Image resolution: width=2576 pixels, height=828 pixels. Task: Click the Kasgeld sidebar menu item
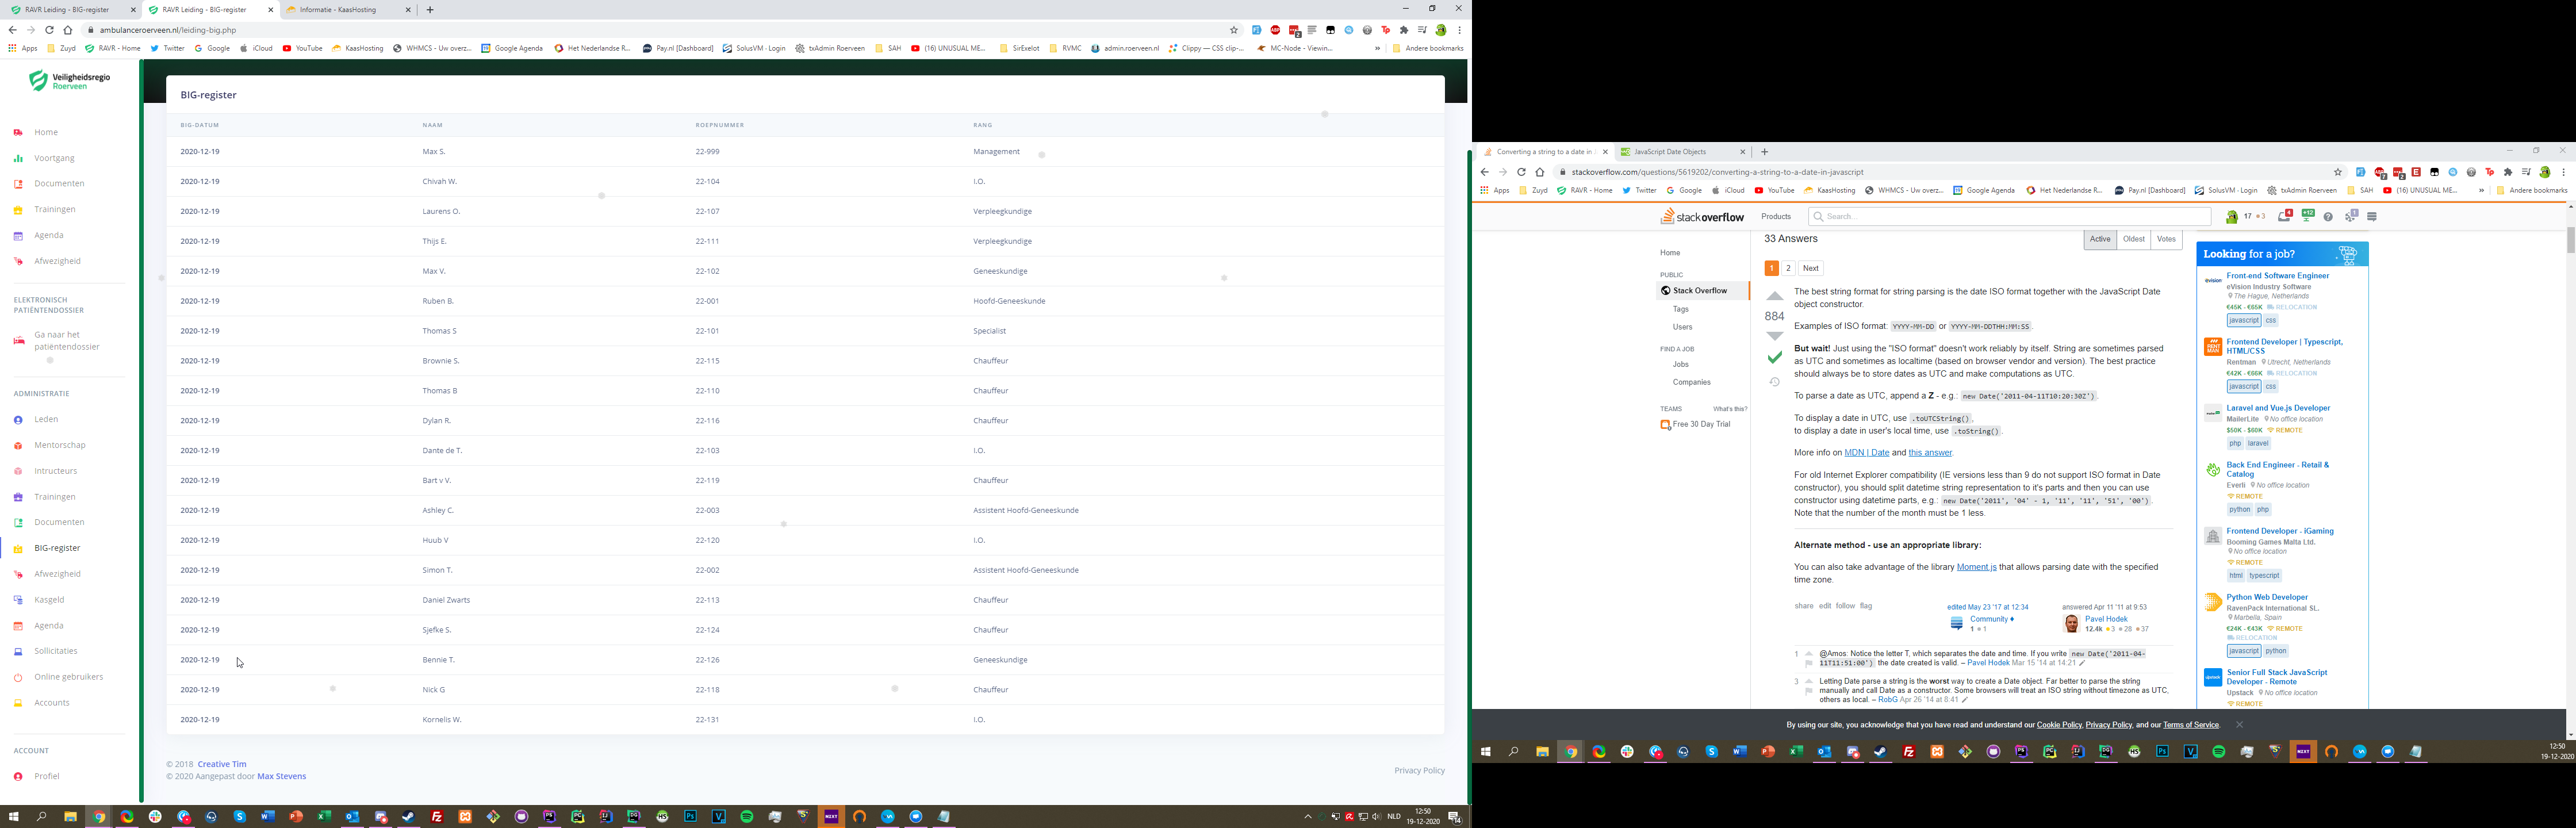pyautogui.click(x=49, y=600)
